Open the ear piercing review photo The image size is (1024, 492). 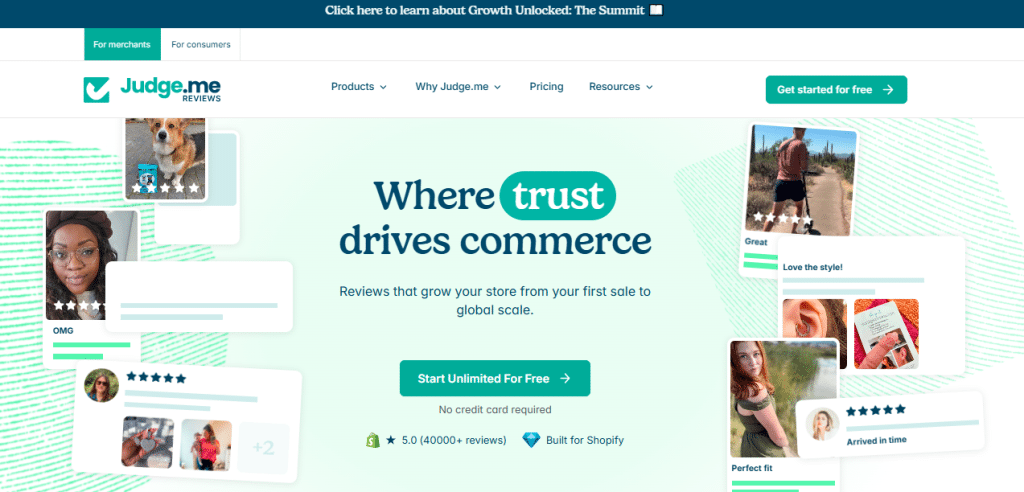click(x=814, y=334)
